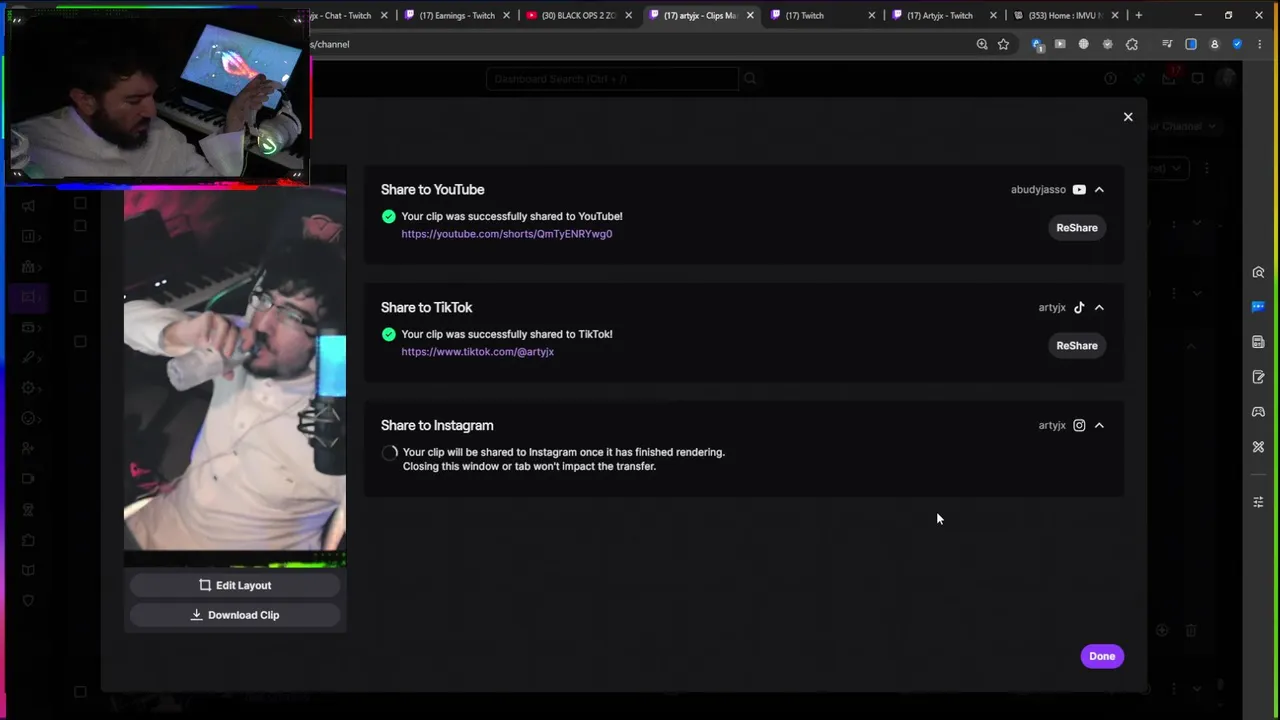The width and height of the screenshot is (1280, 720).
Task: Click ReShare for the YouTube clip
Action: coord(1077,228)
